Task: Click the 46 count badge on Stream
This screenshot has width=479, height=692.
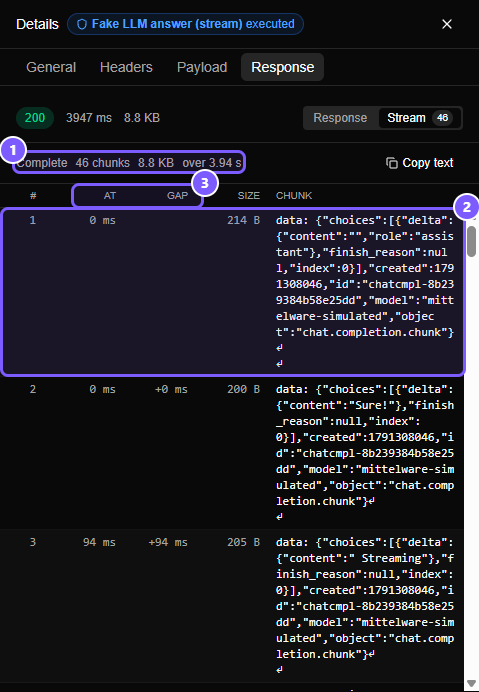Action: (x=442, y=118)
